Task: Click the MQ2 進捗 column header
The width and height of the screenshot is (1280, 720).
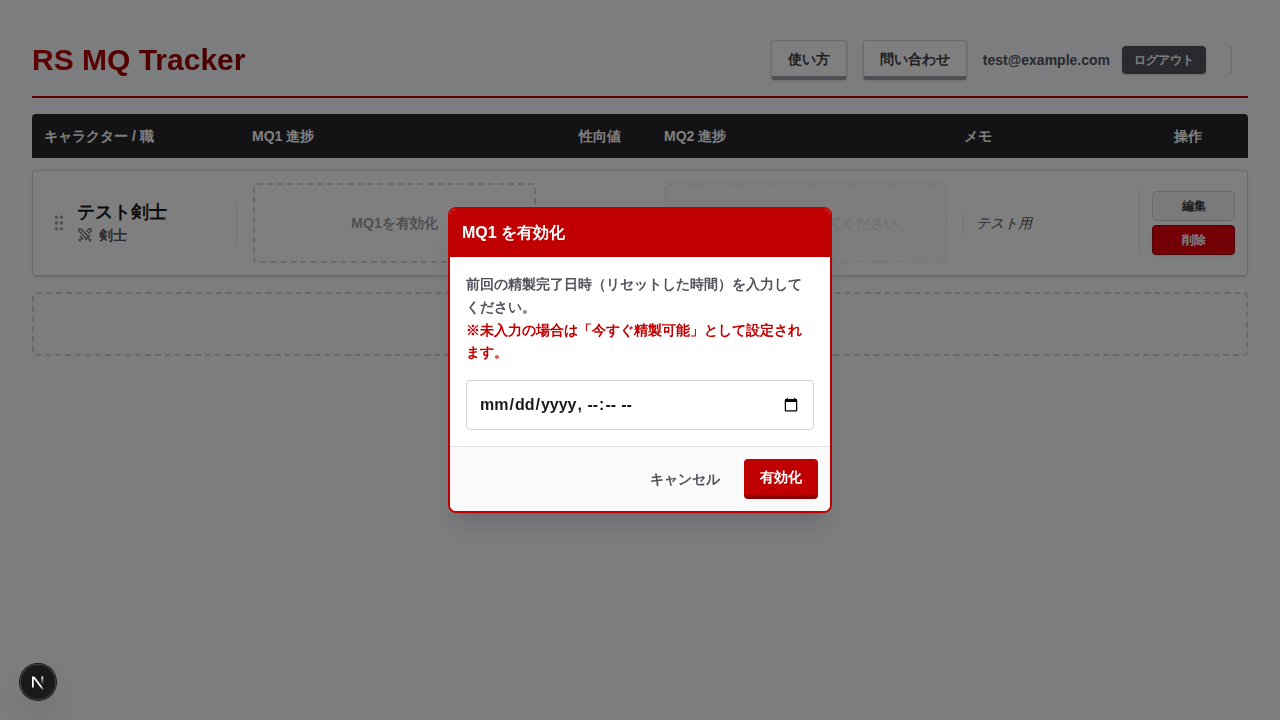Action: [695, 136]
